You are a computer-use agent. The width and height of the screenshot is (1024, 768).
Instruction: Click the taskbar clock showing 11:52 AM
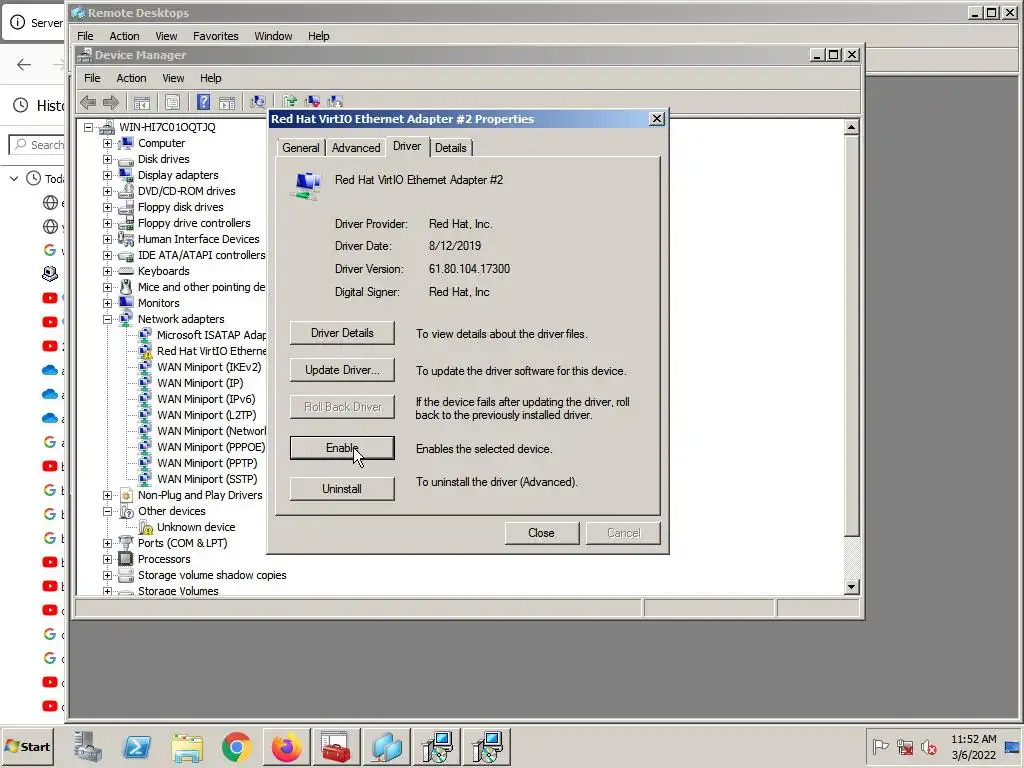pyautogui.click(x=973, y=747)
